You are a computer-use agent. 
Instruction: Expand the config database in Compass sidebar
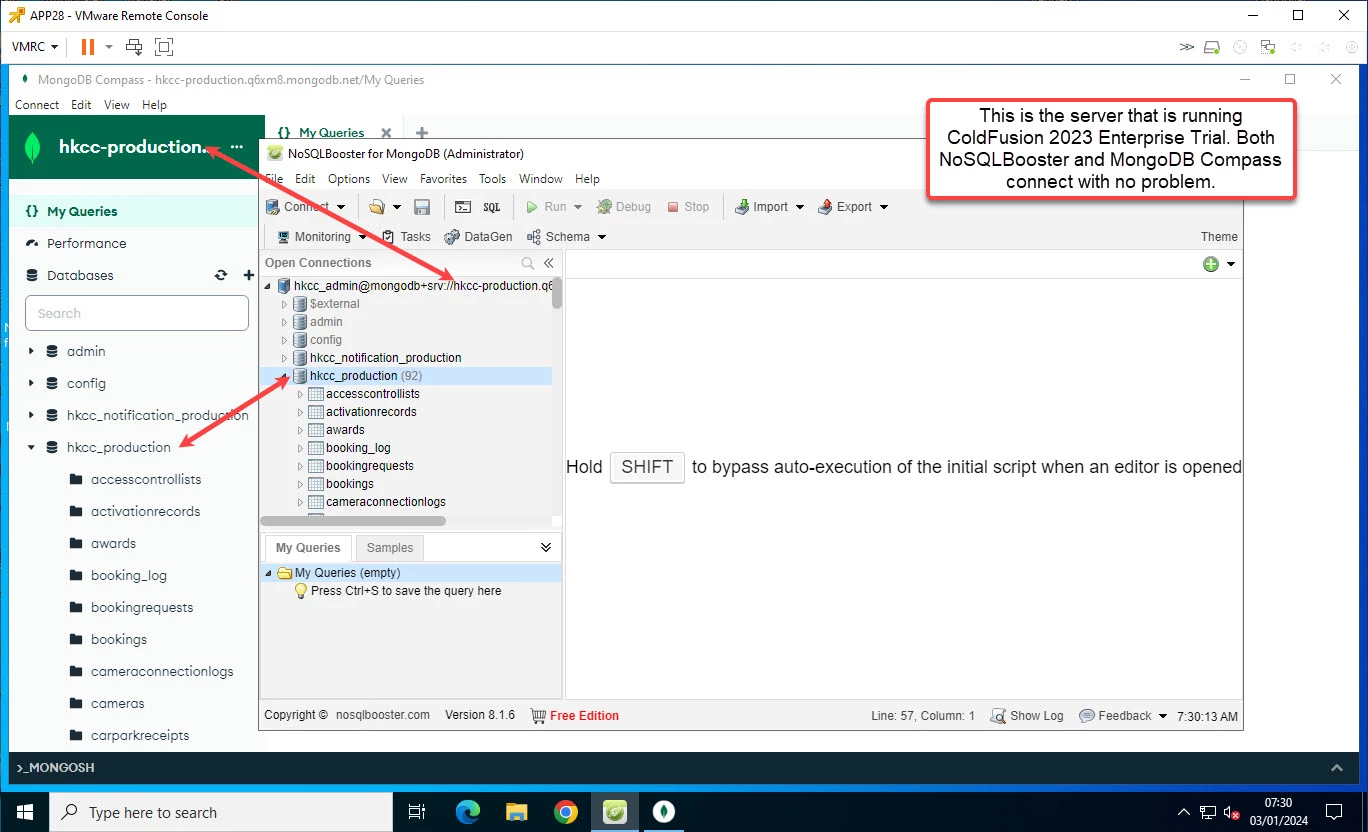tap(31, 383)
